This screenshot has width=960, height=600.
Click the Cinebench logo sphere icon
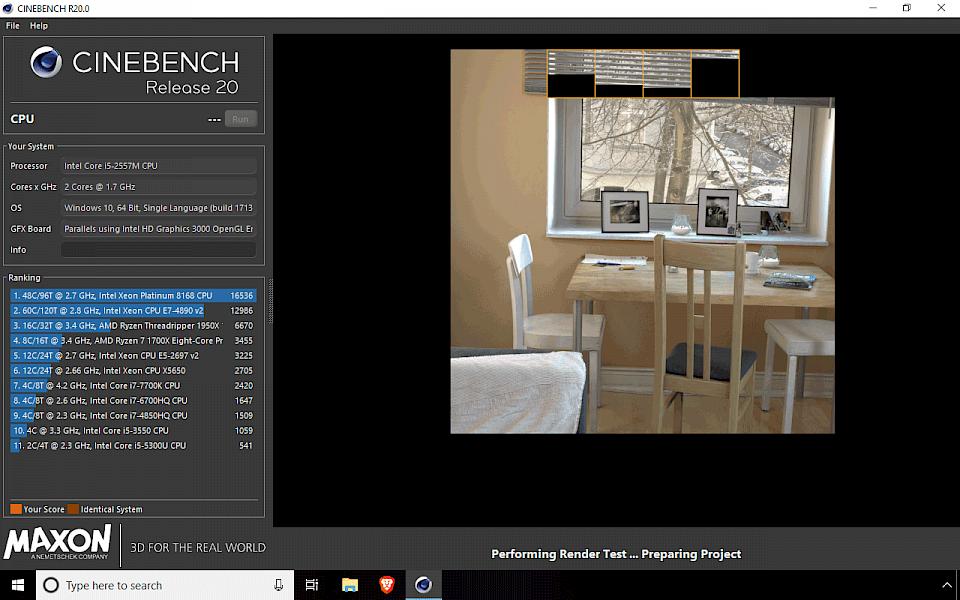pos(47,62)
